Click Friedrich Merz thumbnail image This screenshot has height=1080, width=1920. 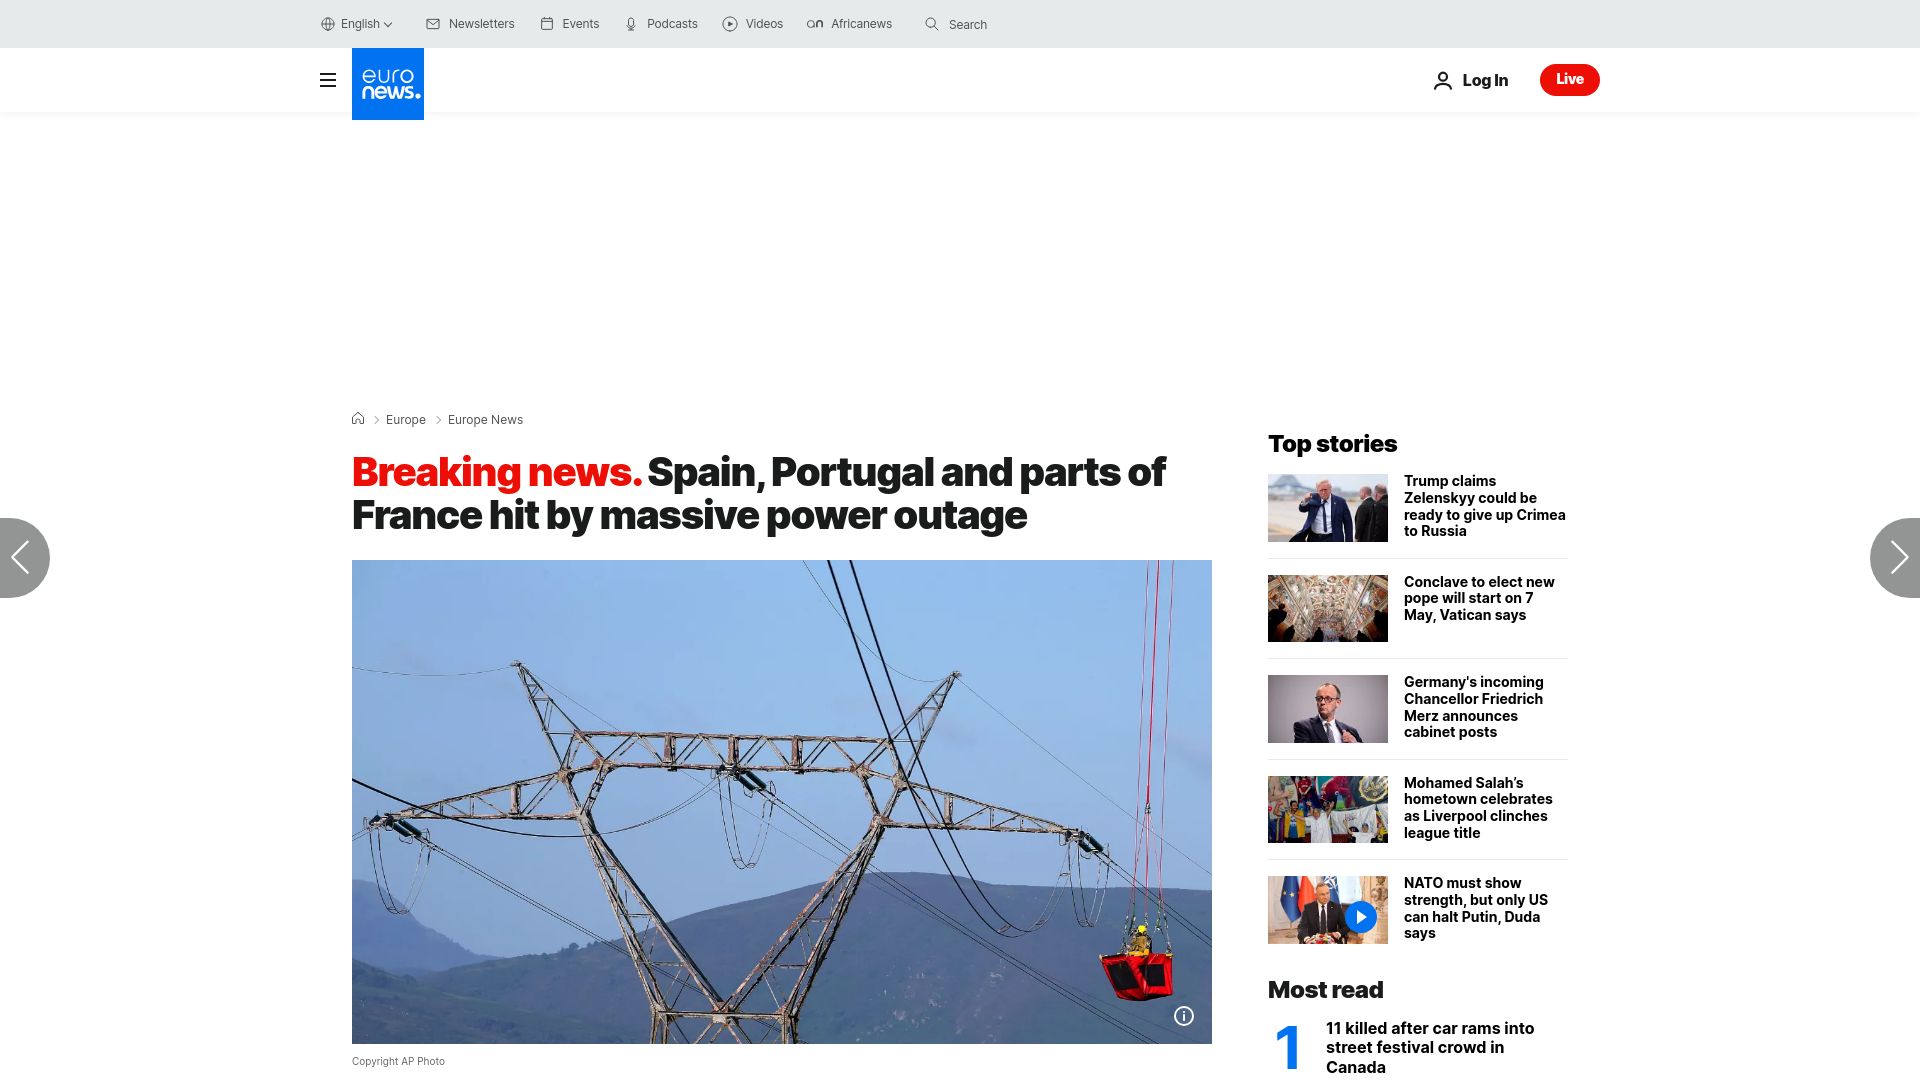click(x=1328, y=709)
